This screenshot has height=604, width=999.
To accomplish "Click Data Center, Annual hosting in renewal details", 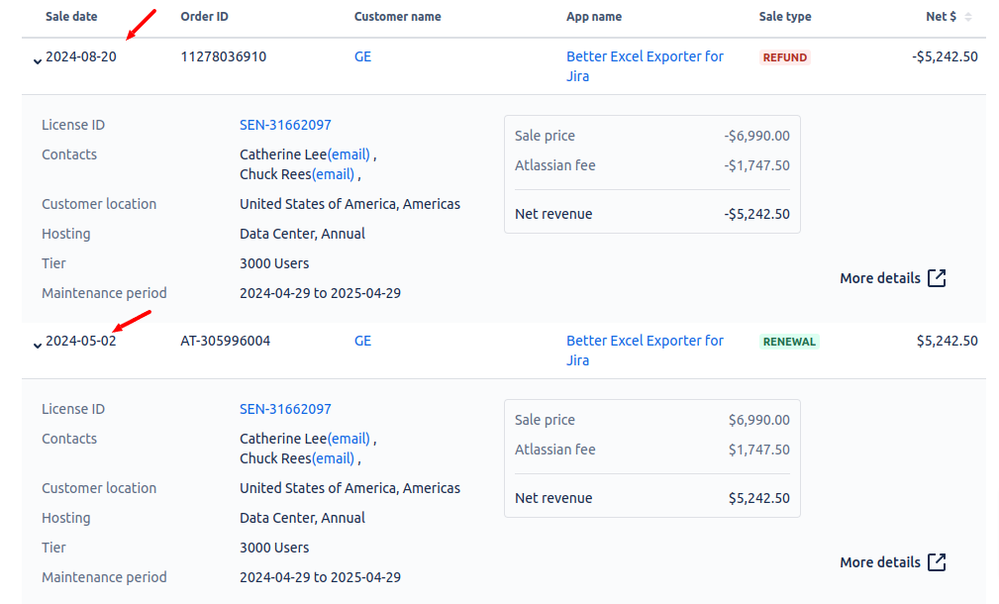I will click(x=303, y=518).
